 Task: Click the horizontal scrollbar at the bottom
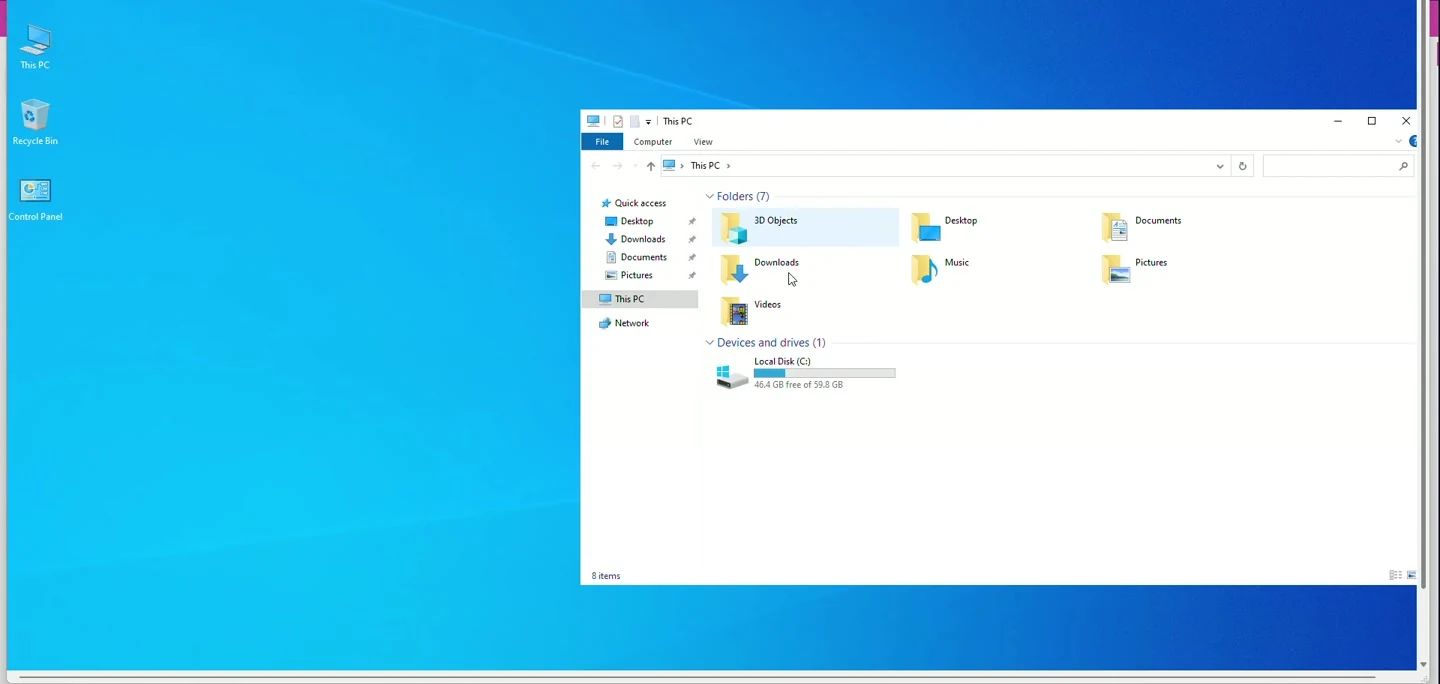697,677
